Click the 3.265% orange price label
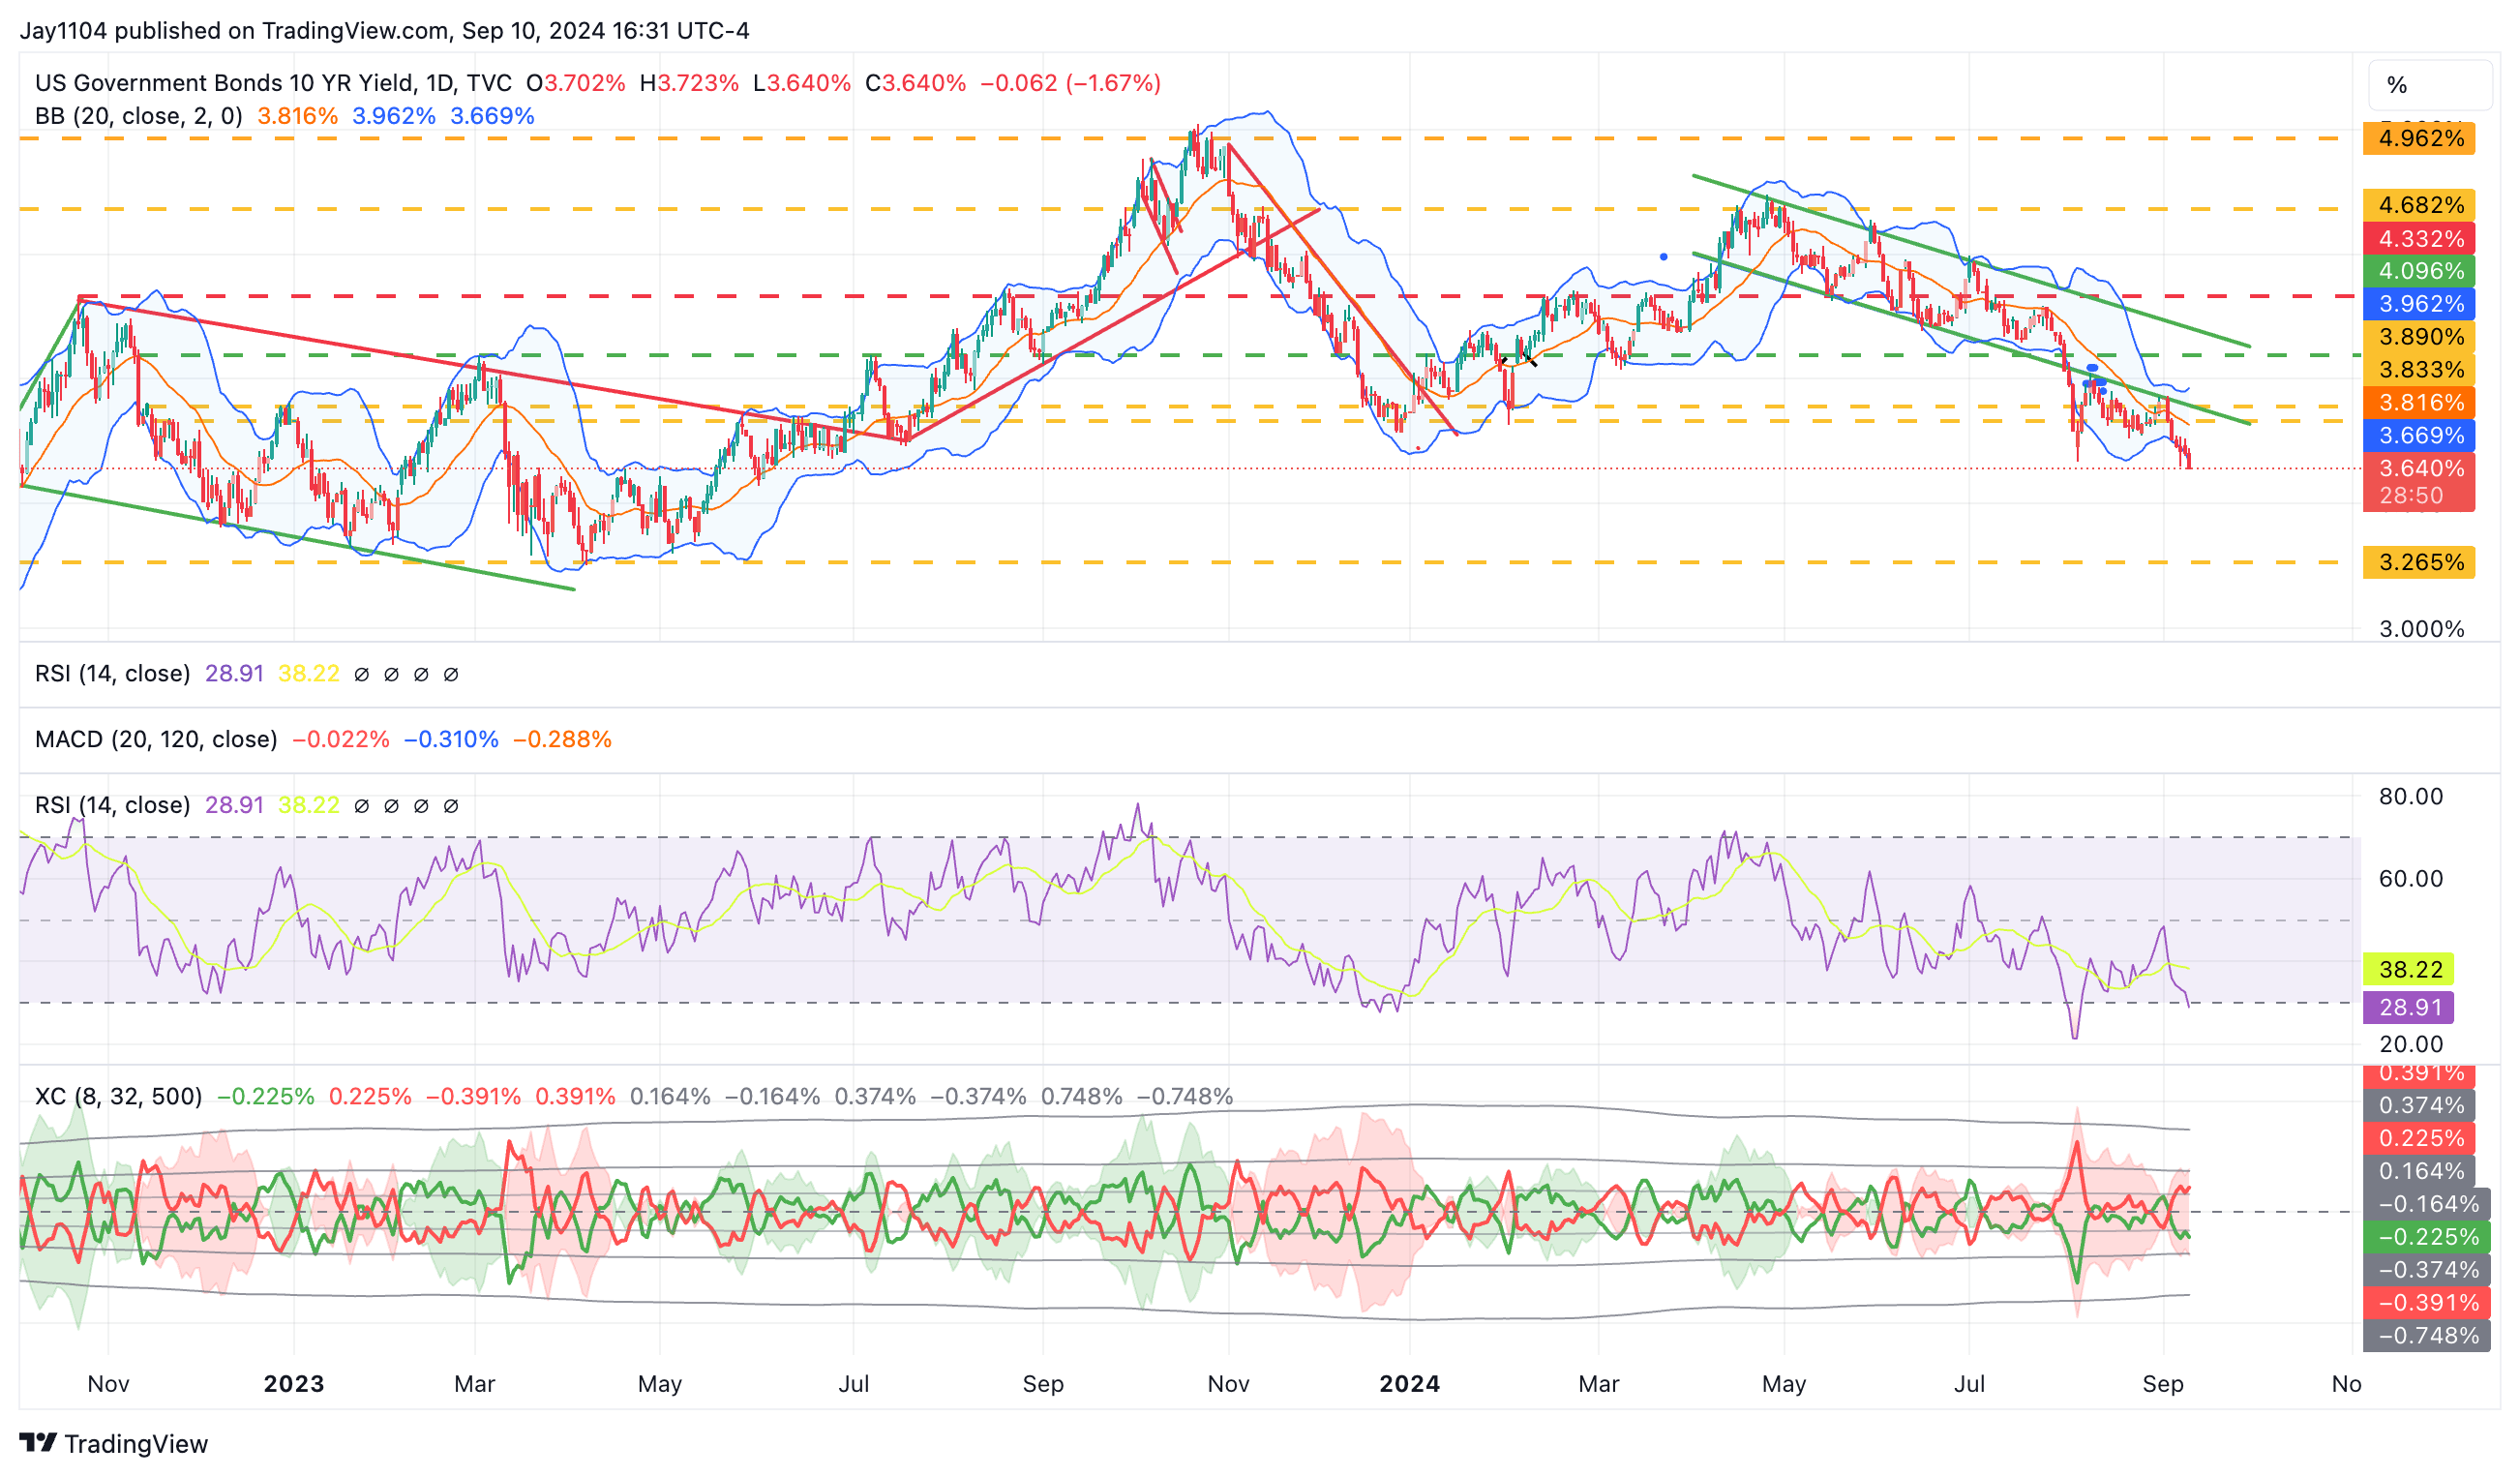 coord(2419,562)
